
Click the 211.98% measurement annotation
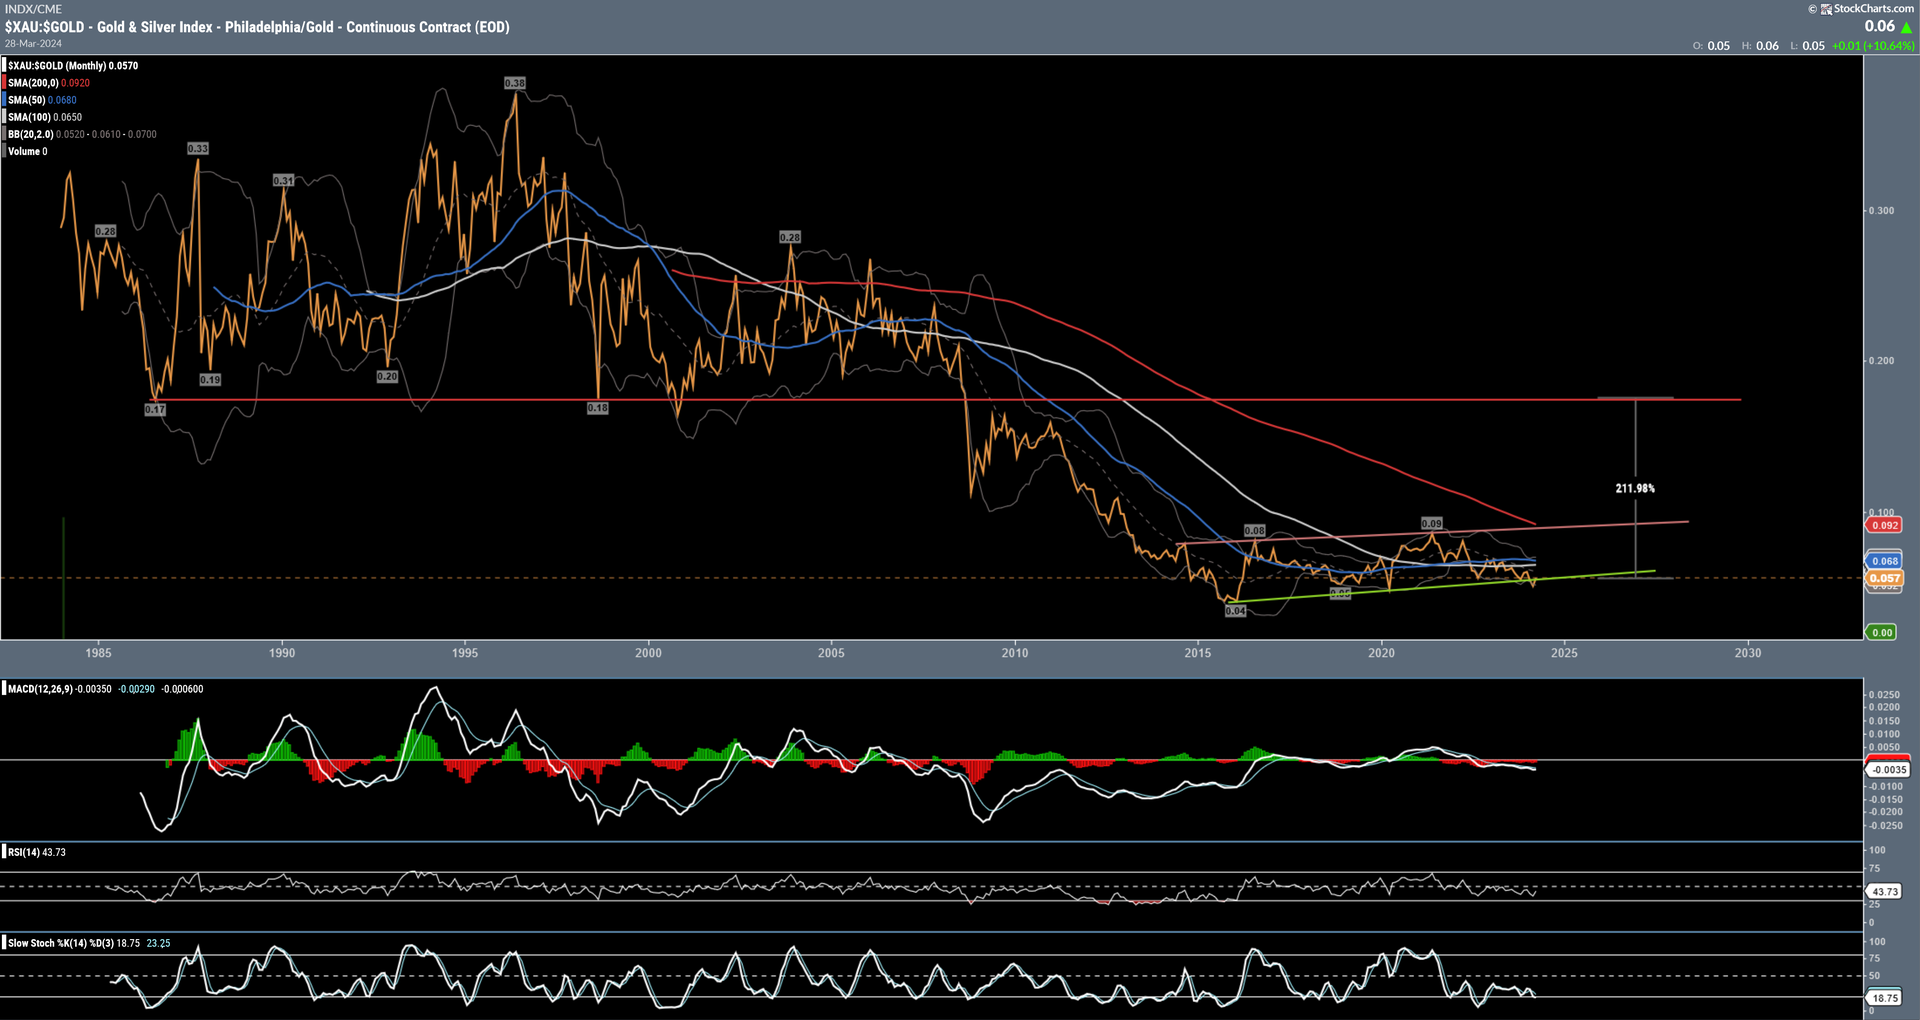click(x=1635, y=488)
